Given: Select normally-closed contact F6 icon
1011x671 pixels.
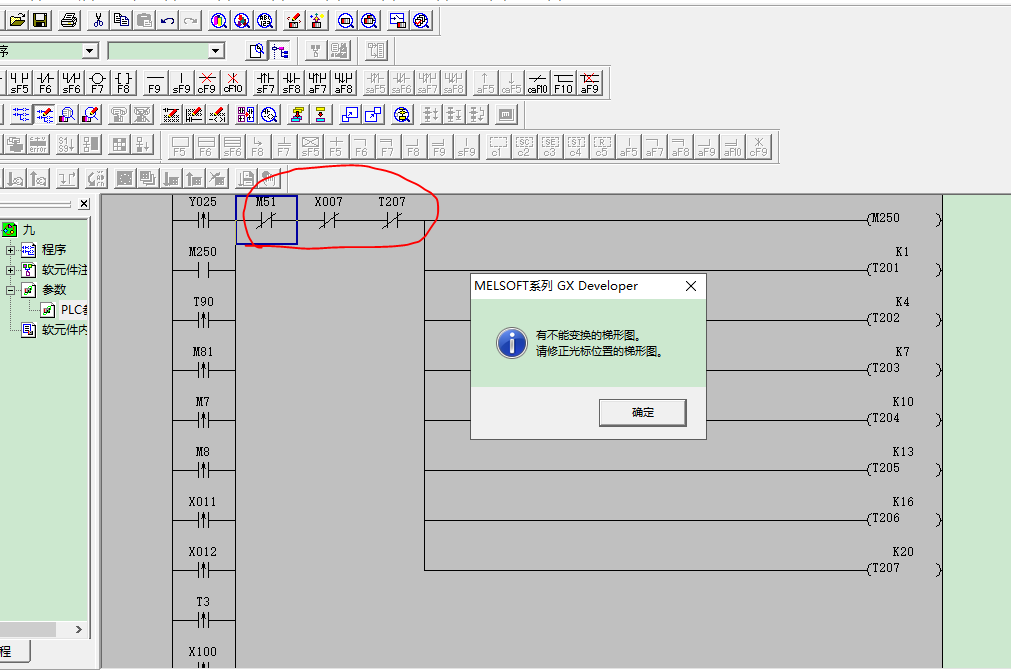Looking at the screenshot, I should 45,82.
